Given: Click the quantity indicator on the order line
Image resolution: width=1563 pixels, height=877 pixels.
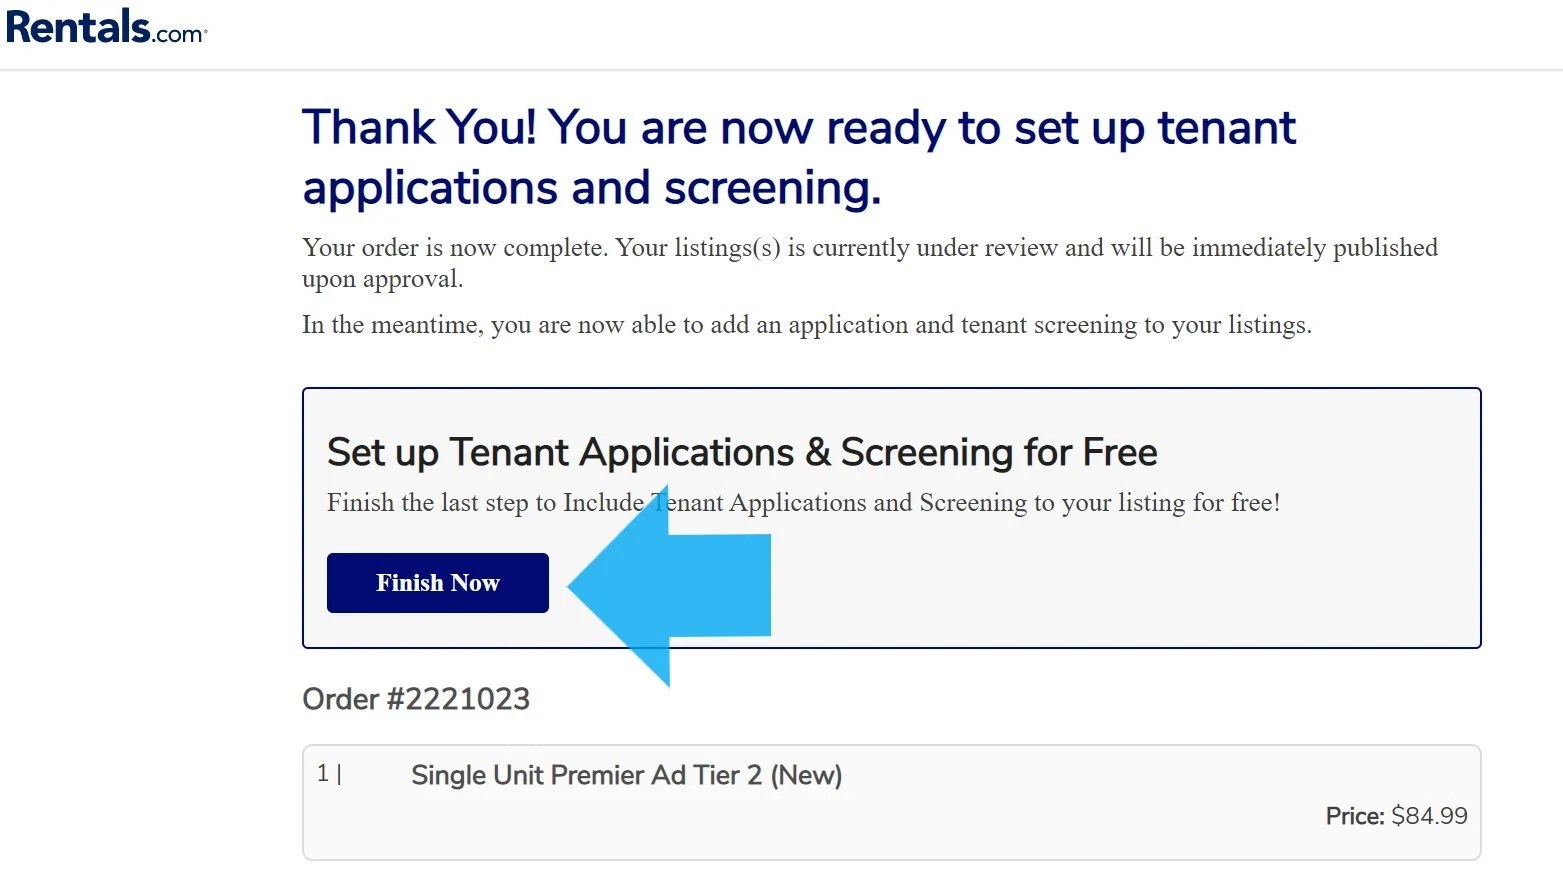Looking at the screenshot, I should [x=329, y=773].
